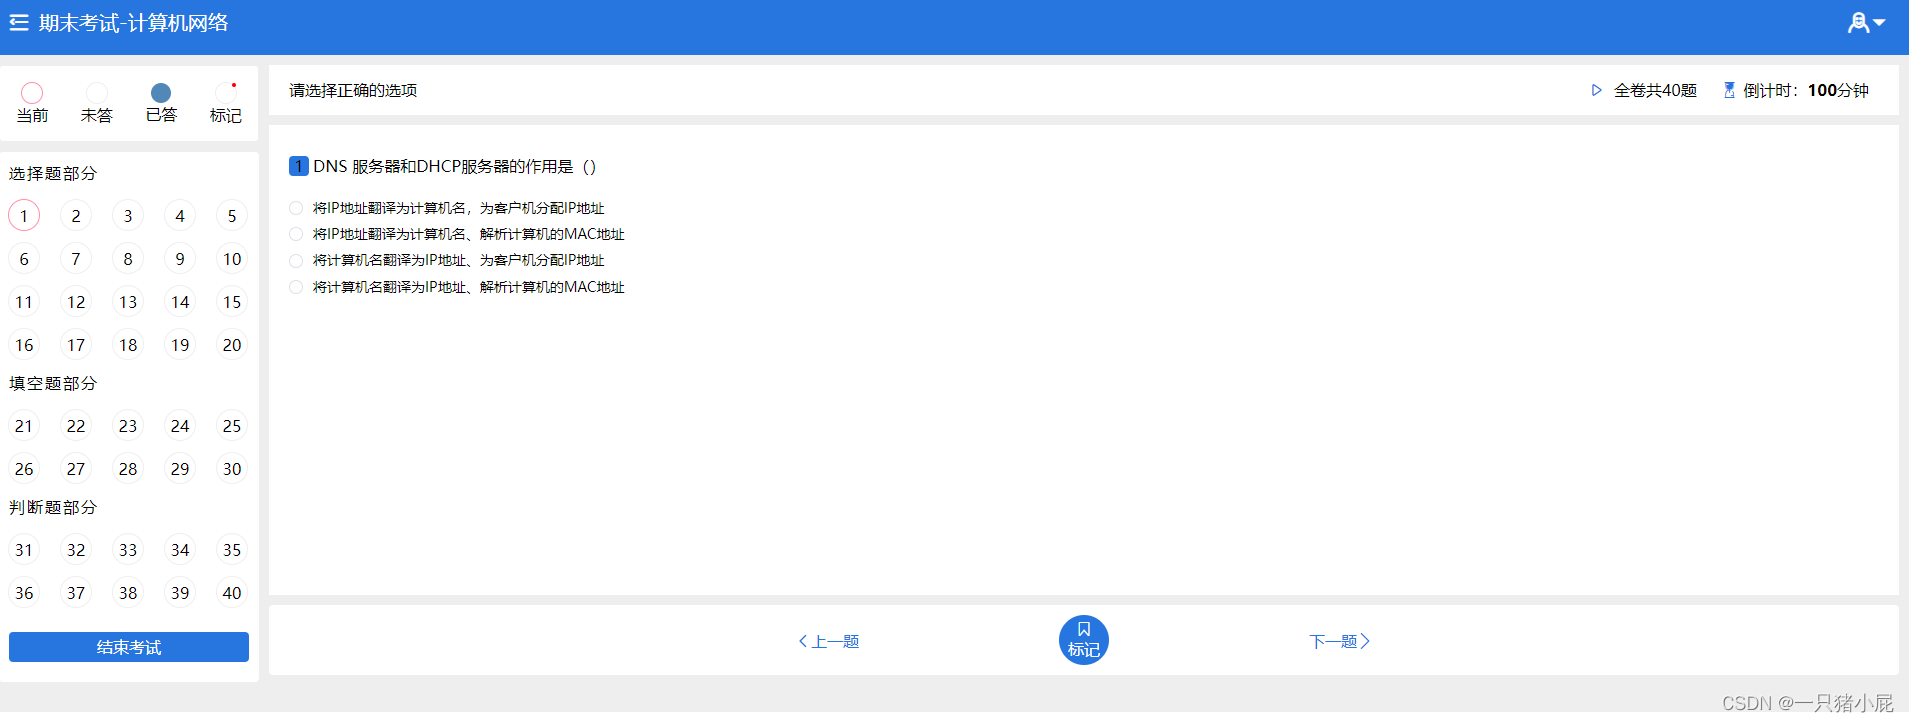The height and width of the screenshot is (722, 1909).
Task: Click the 选择题部分 section heading
Action: tap(53, 173)
